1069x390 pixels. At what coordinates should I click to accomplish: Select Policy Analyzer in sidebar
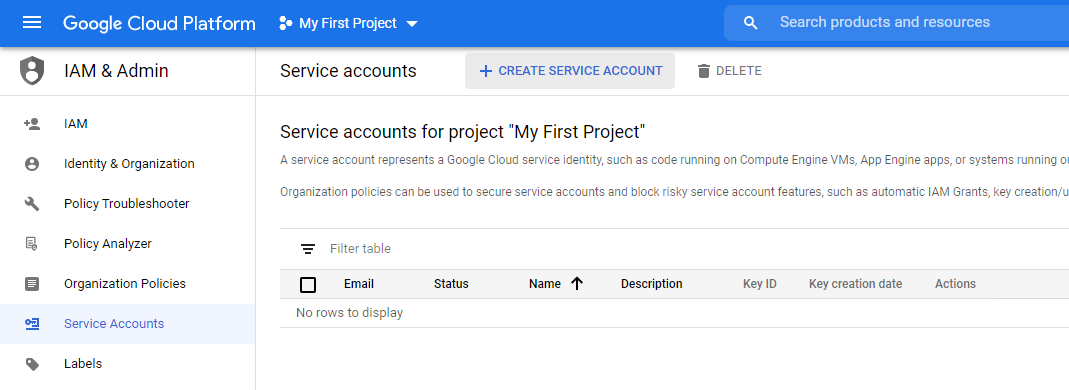click(127, 243)
